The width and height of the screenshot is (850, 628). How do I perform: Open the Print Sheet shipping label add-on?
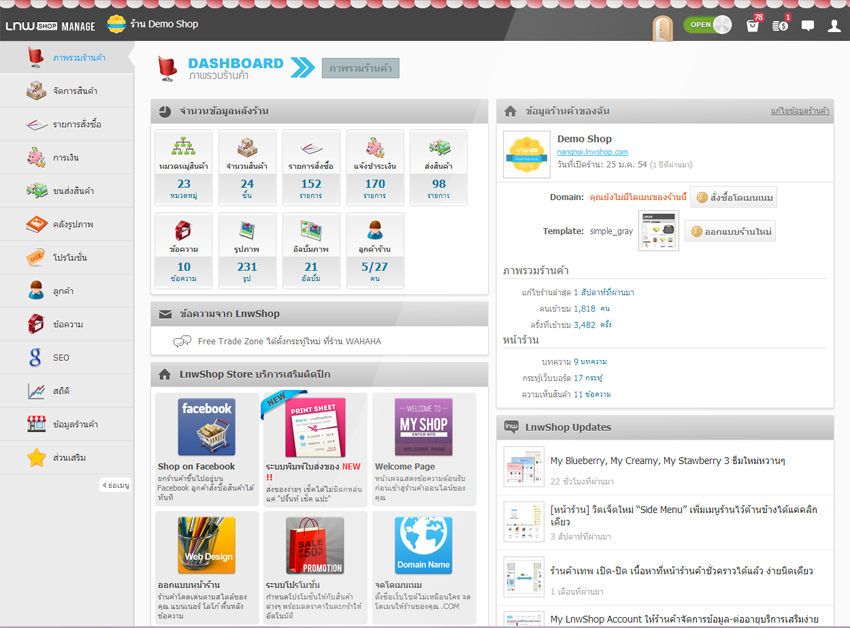[315, 450]
